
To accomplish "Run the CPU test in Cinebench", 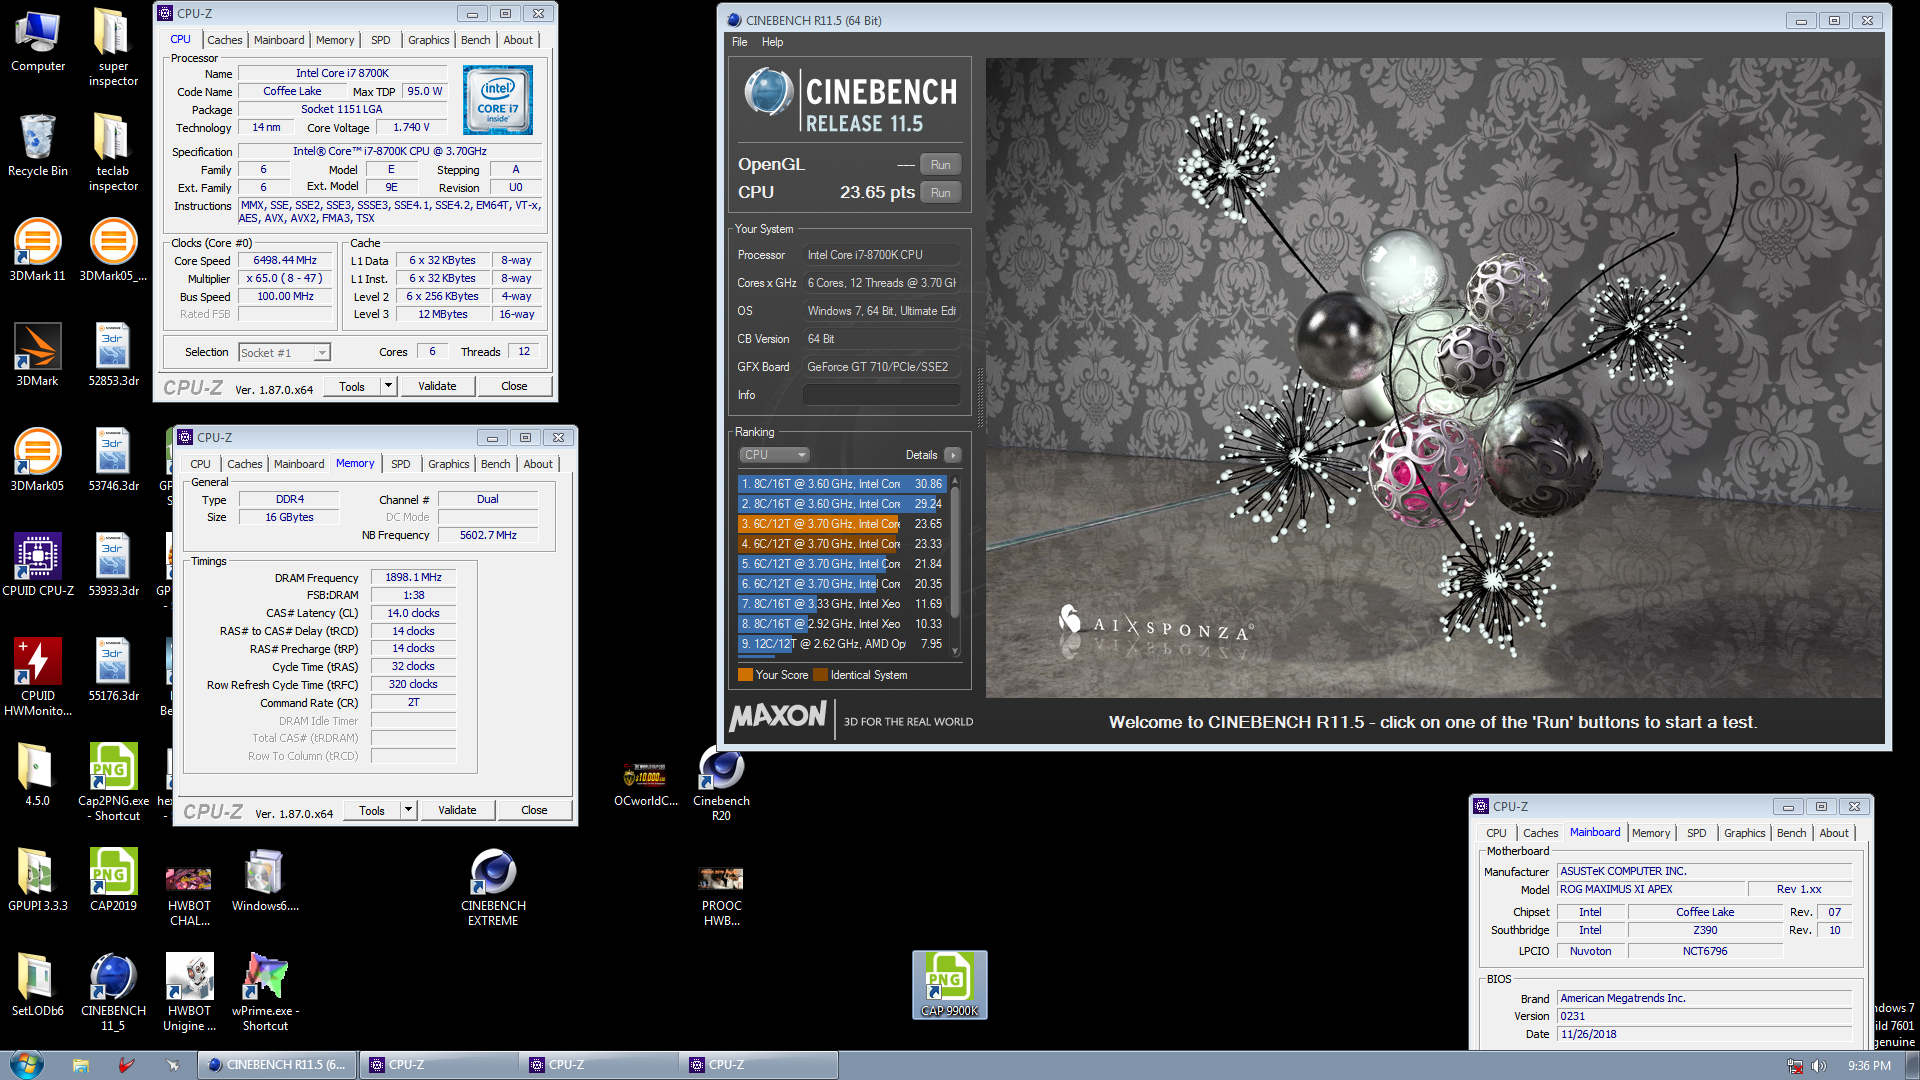I will tap(941, 193).
